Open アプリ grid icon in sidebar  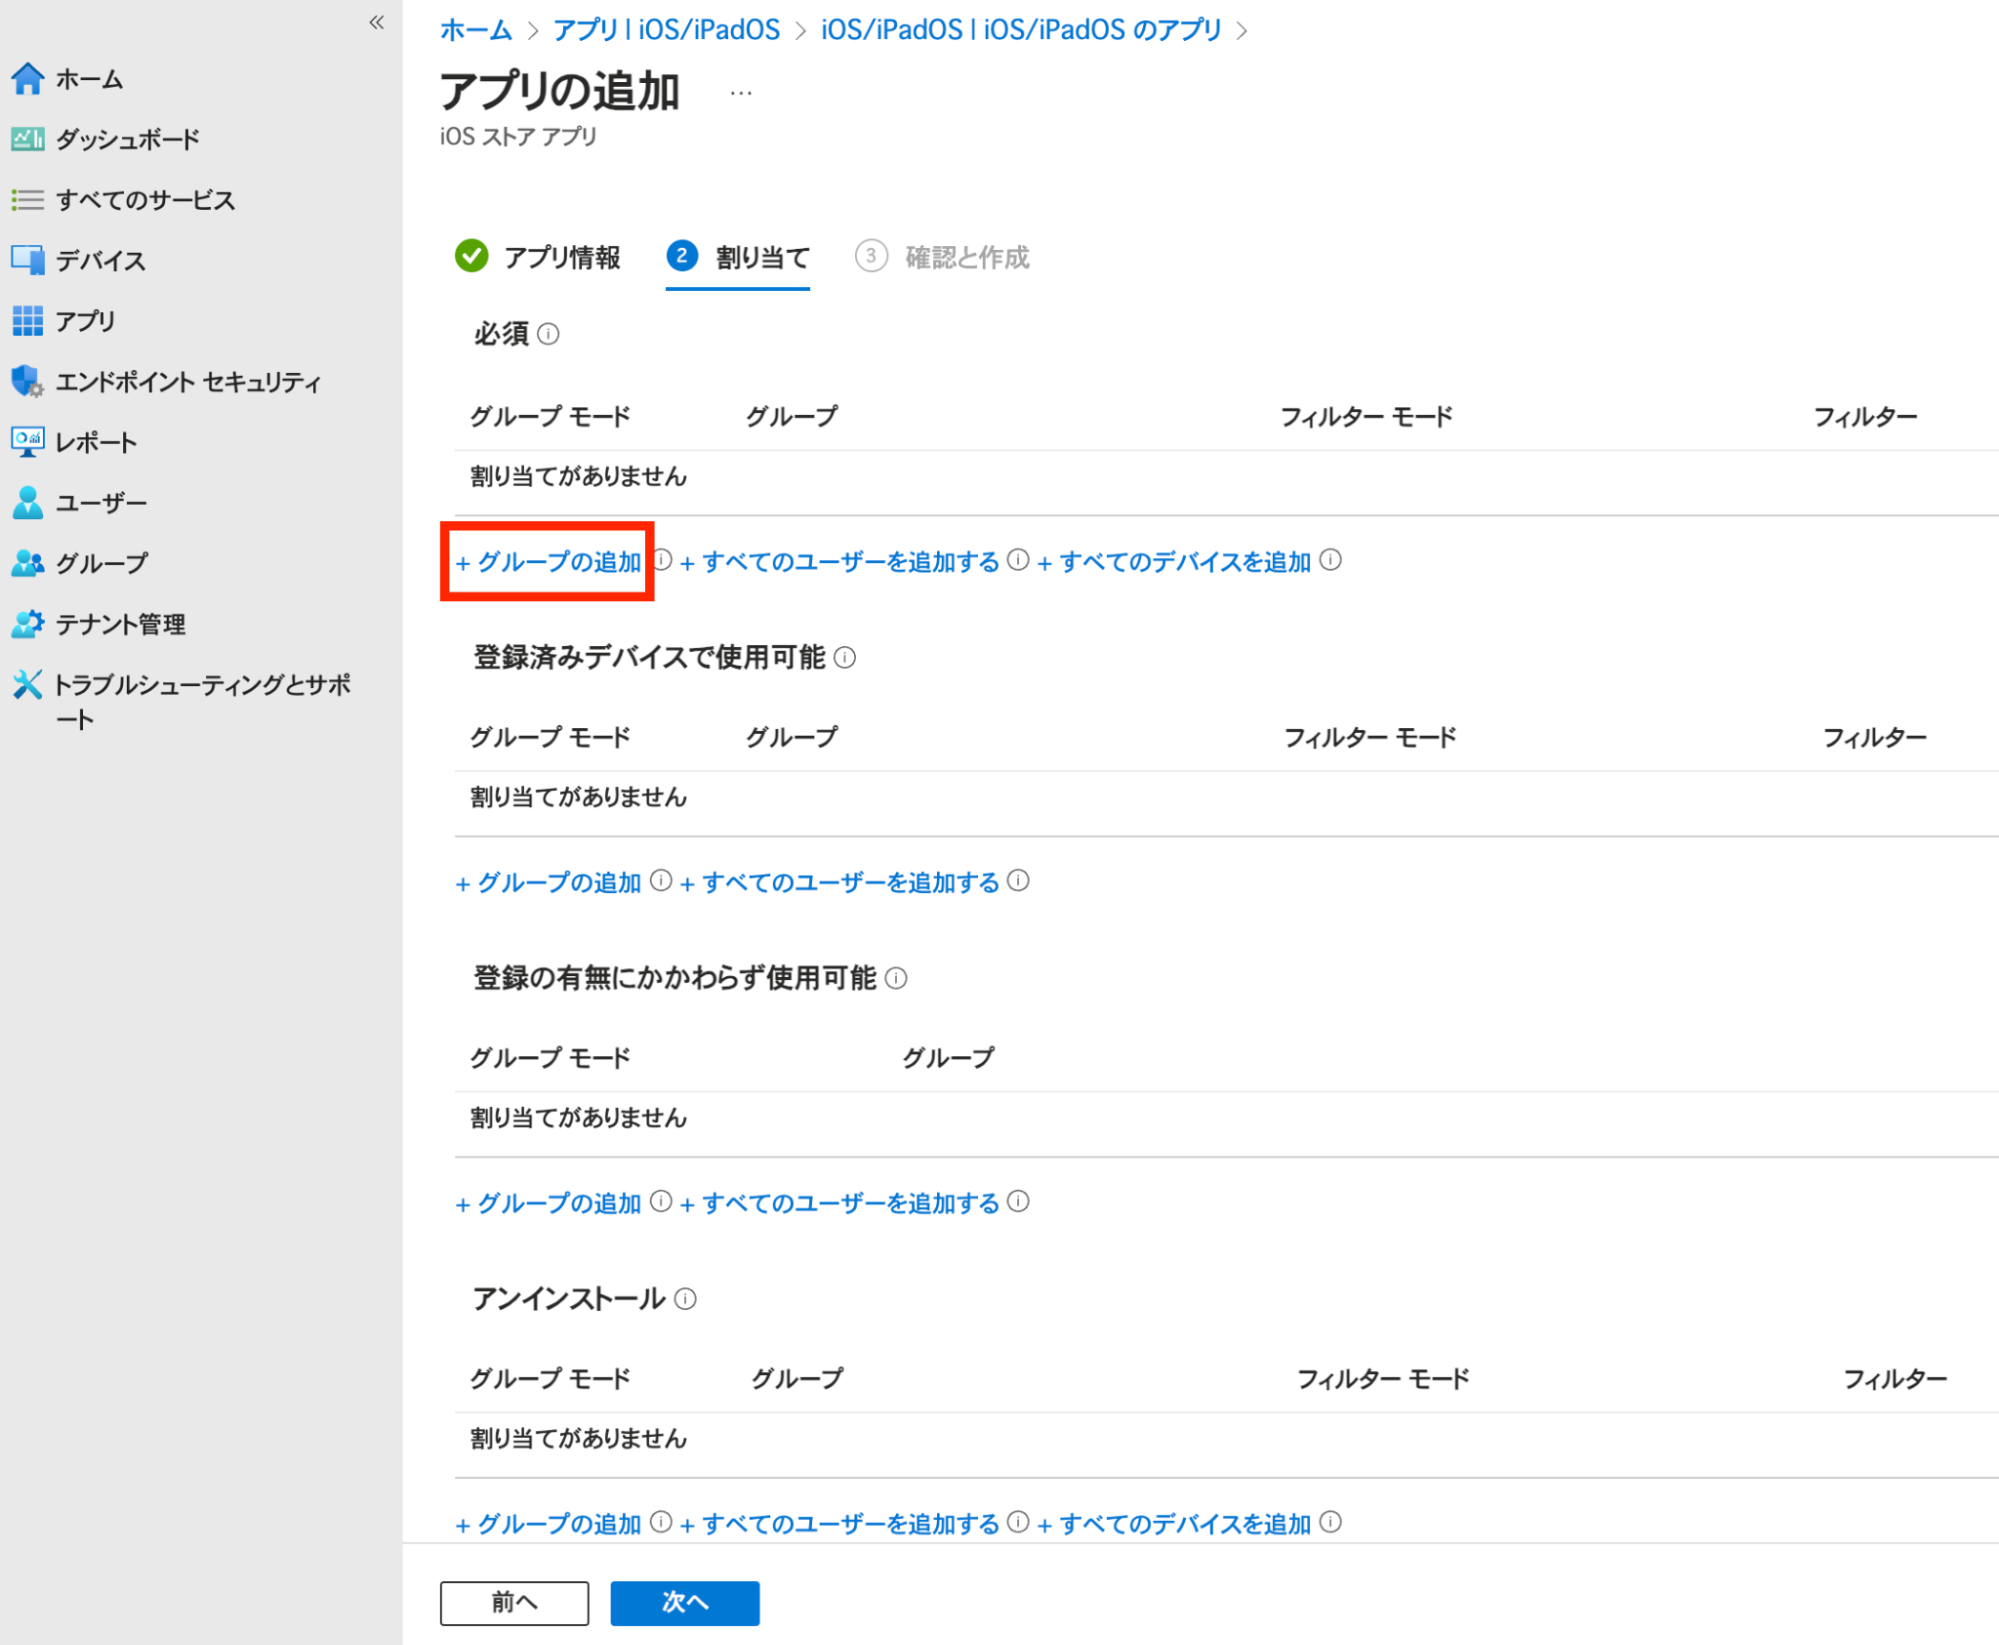click(27, 321)
